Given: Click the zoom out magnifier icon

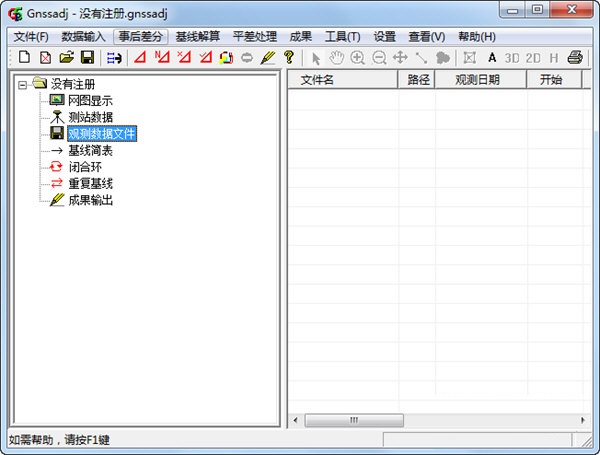Looking at the screenshot, I should [x=379, y=58].
